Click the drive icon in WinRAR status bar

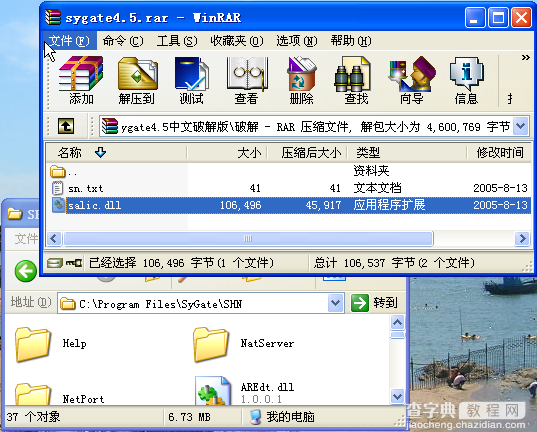pyautogui.click(x=55, y=263)
